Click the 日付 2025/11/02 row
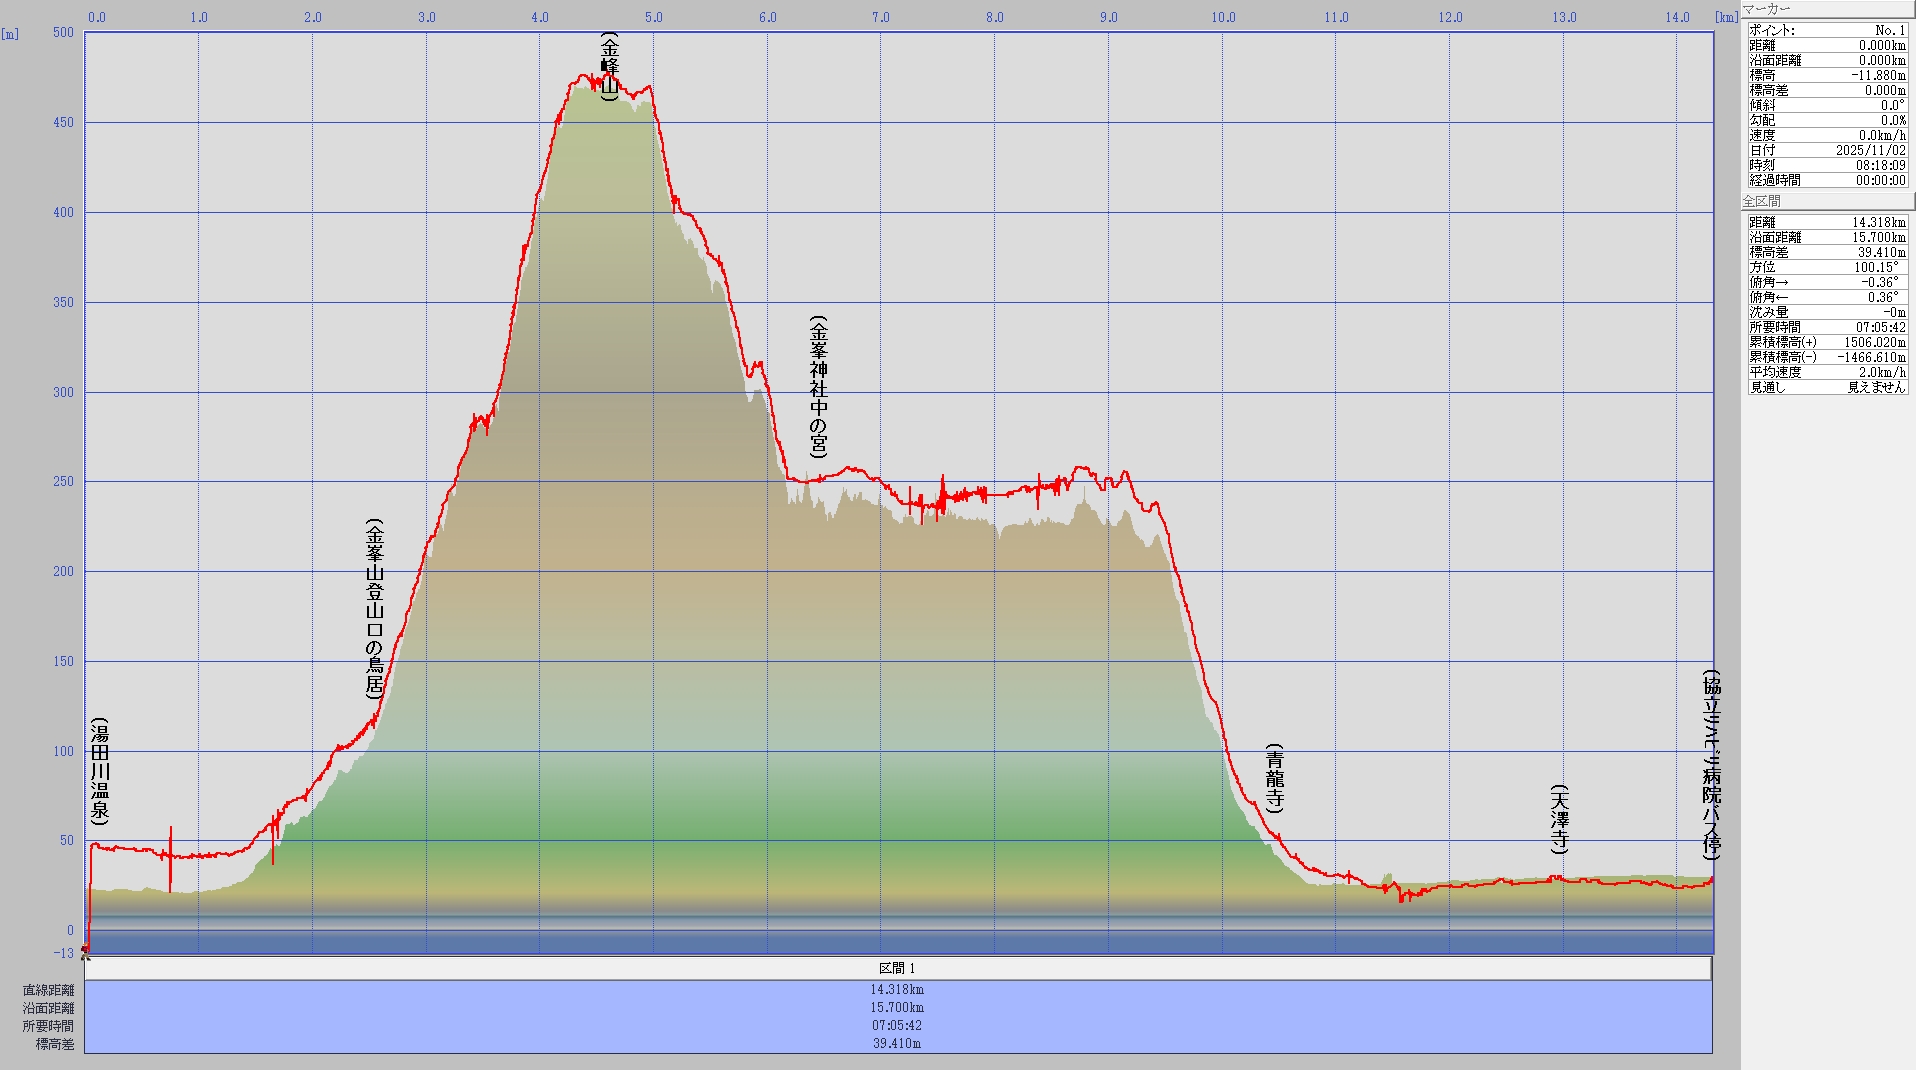Viewport: 1916px width, 1070px height. [x=1826, y=150]
